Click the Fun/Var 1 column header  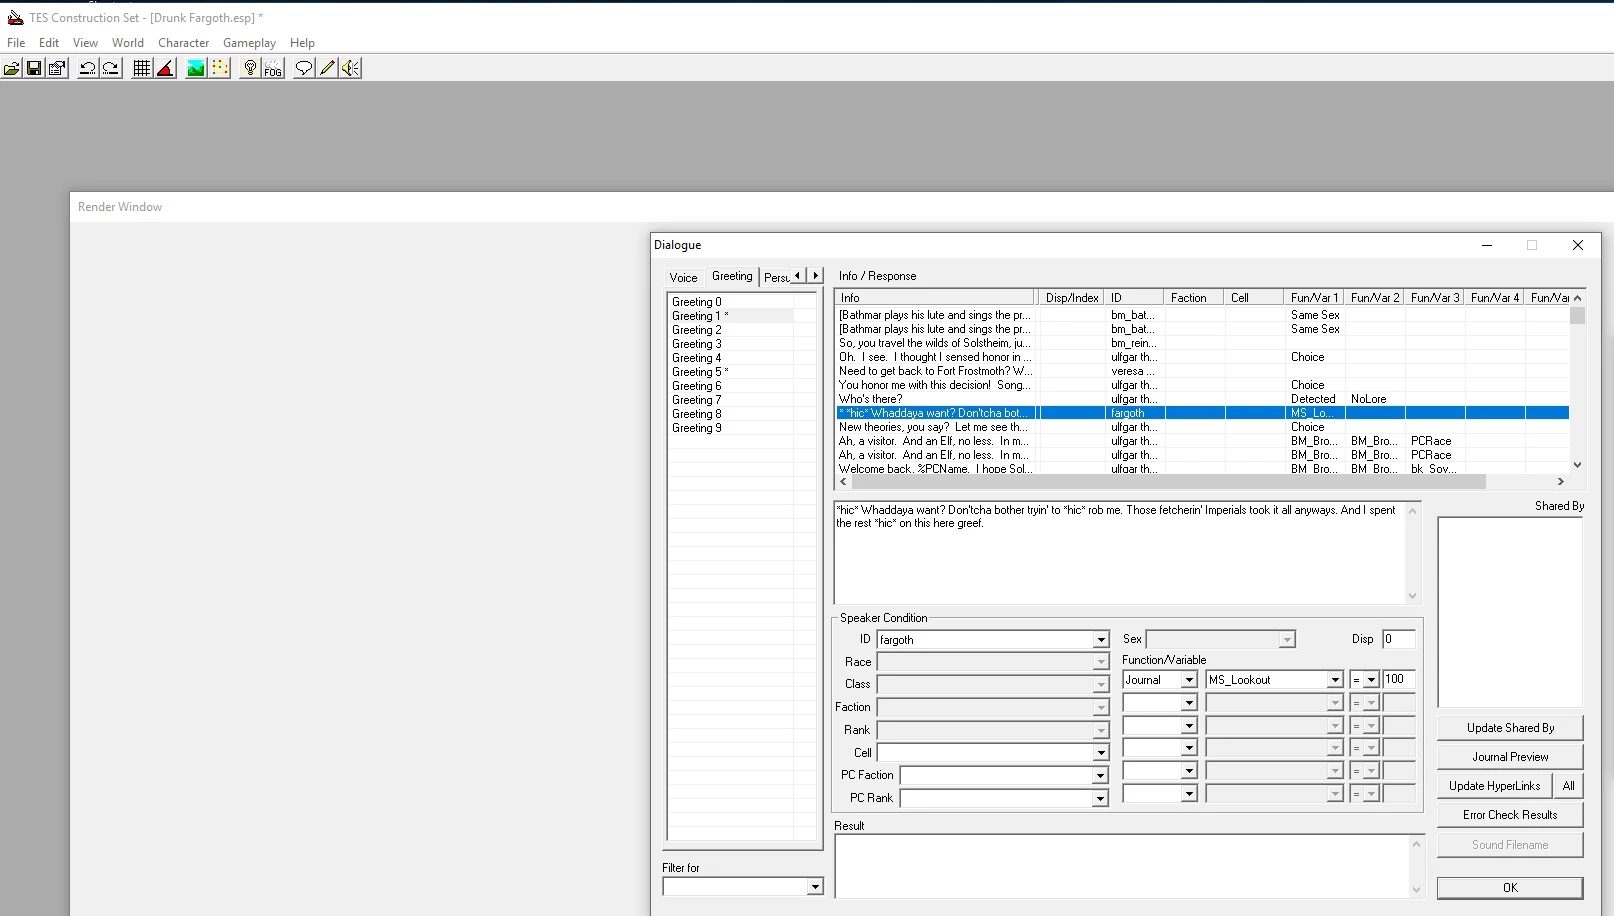(x=1314, y=298)
